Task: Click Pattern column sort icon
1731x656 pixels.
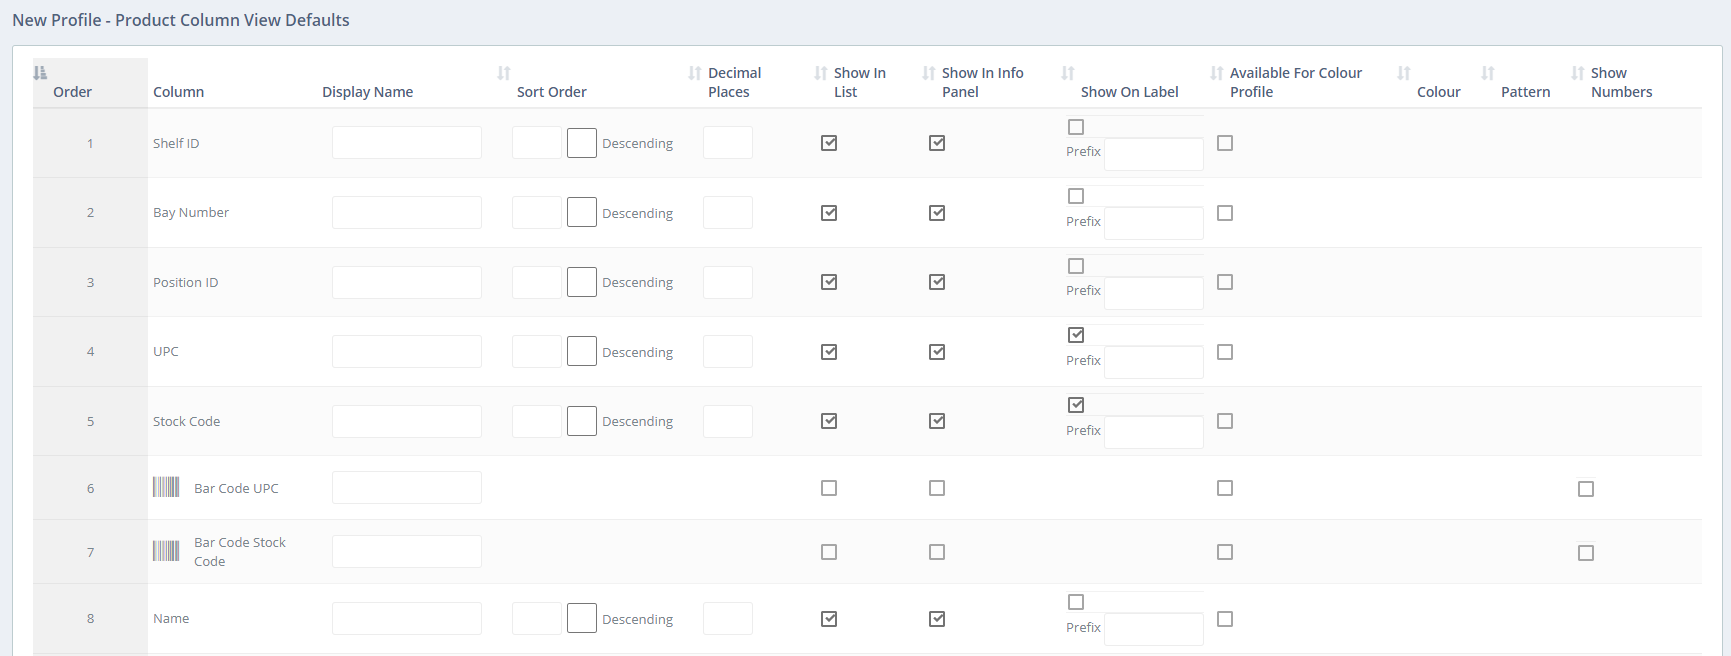Action: tap(1488, 73)
